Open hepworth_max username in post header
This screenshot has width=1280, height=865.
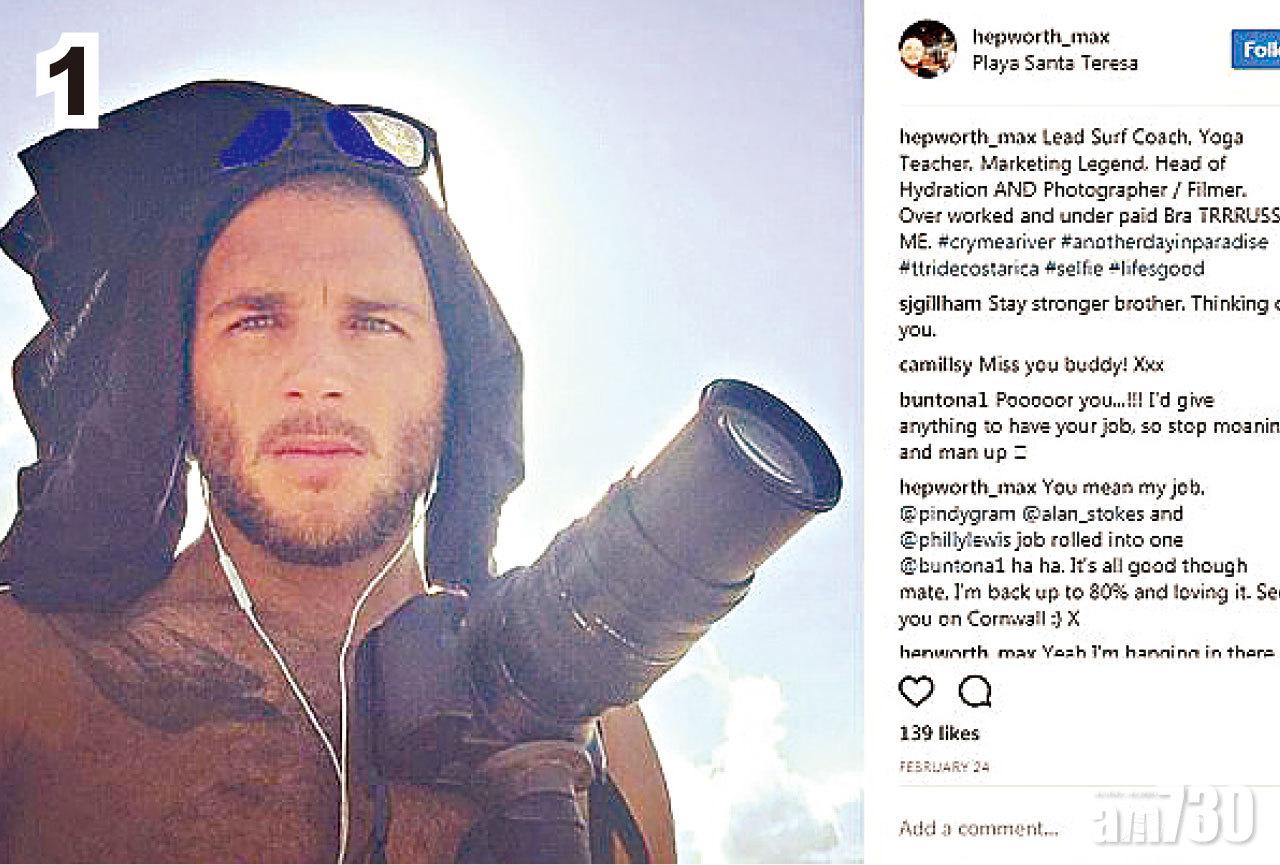(x=1041, y=37)
